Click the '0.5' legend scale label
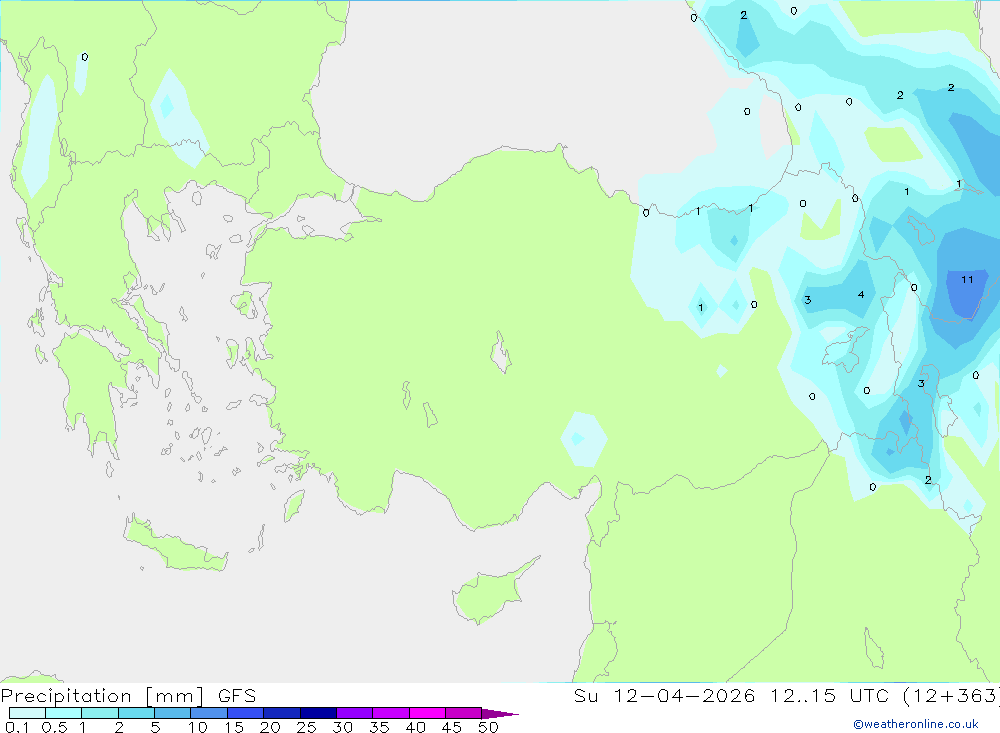Screen dimensions: 1000x733 [x=54, y=727]
